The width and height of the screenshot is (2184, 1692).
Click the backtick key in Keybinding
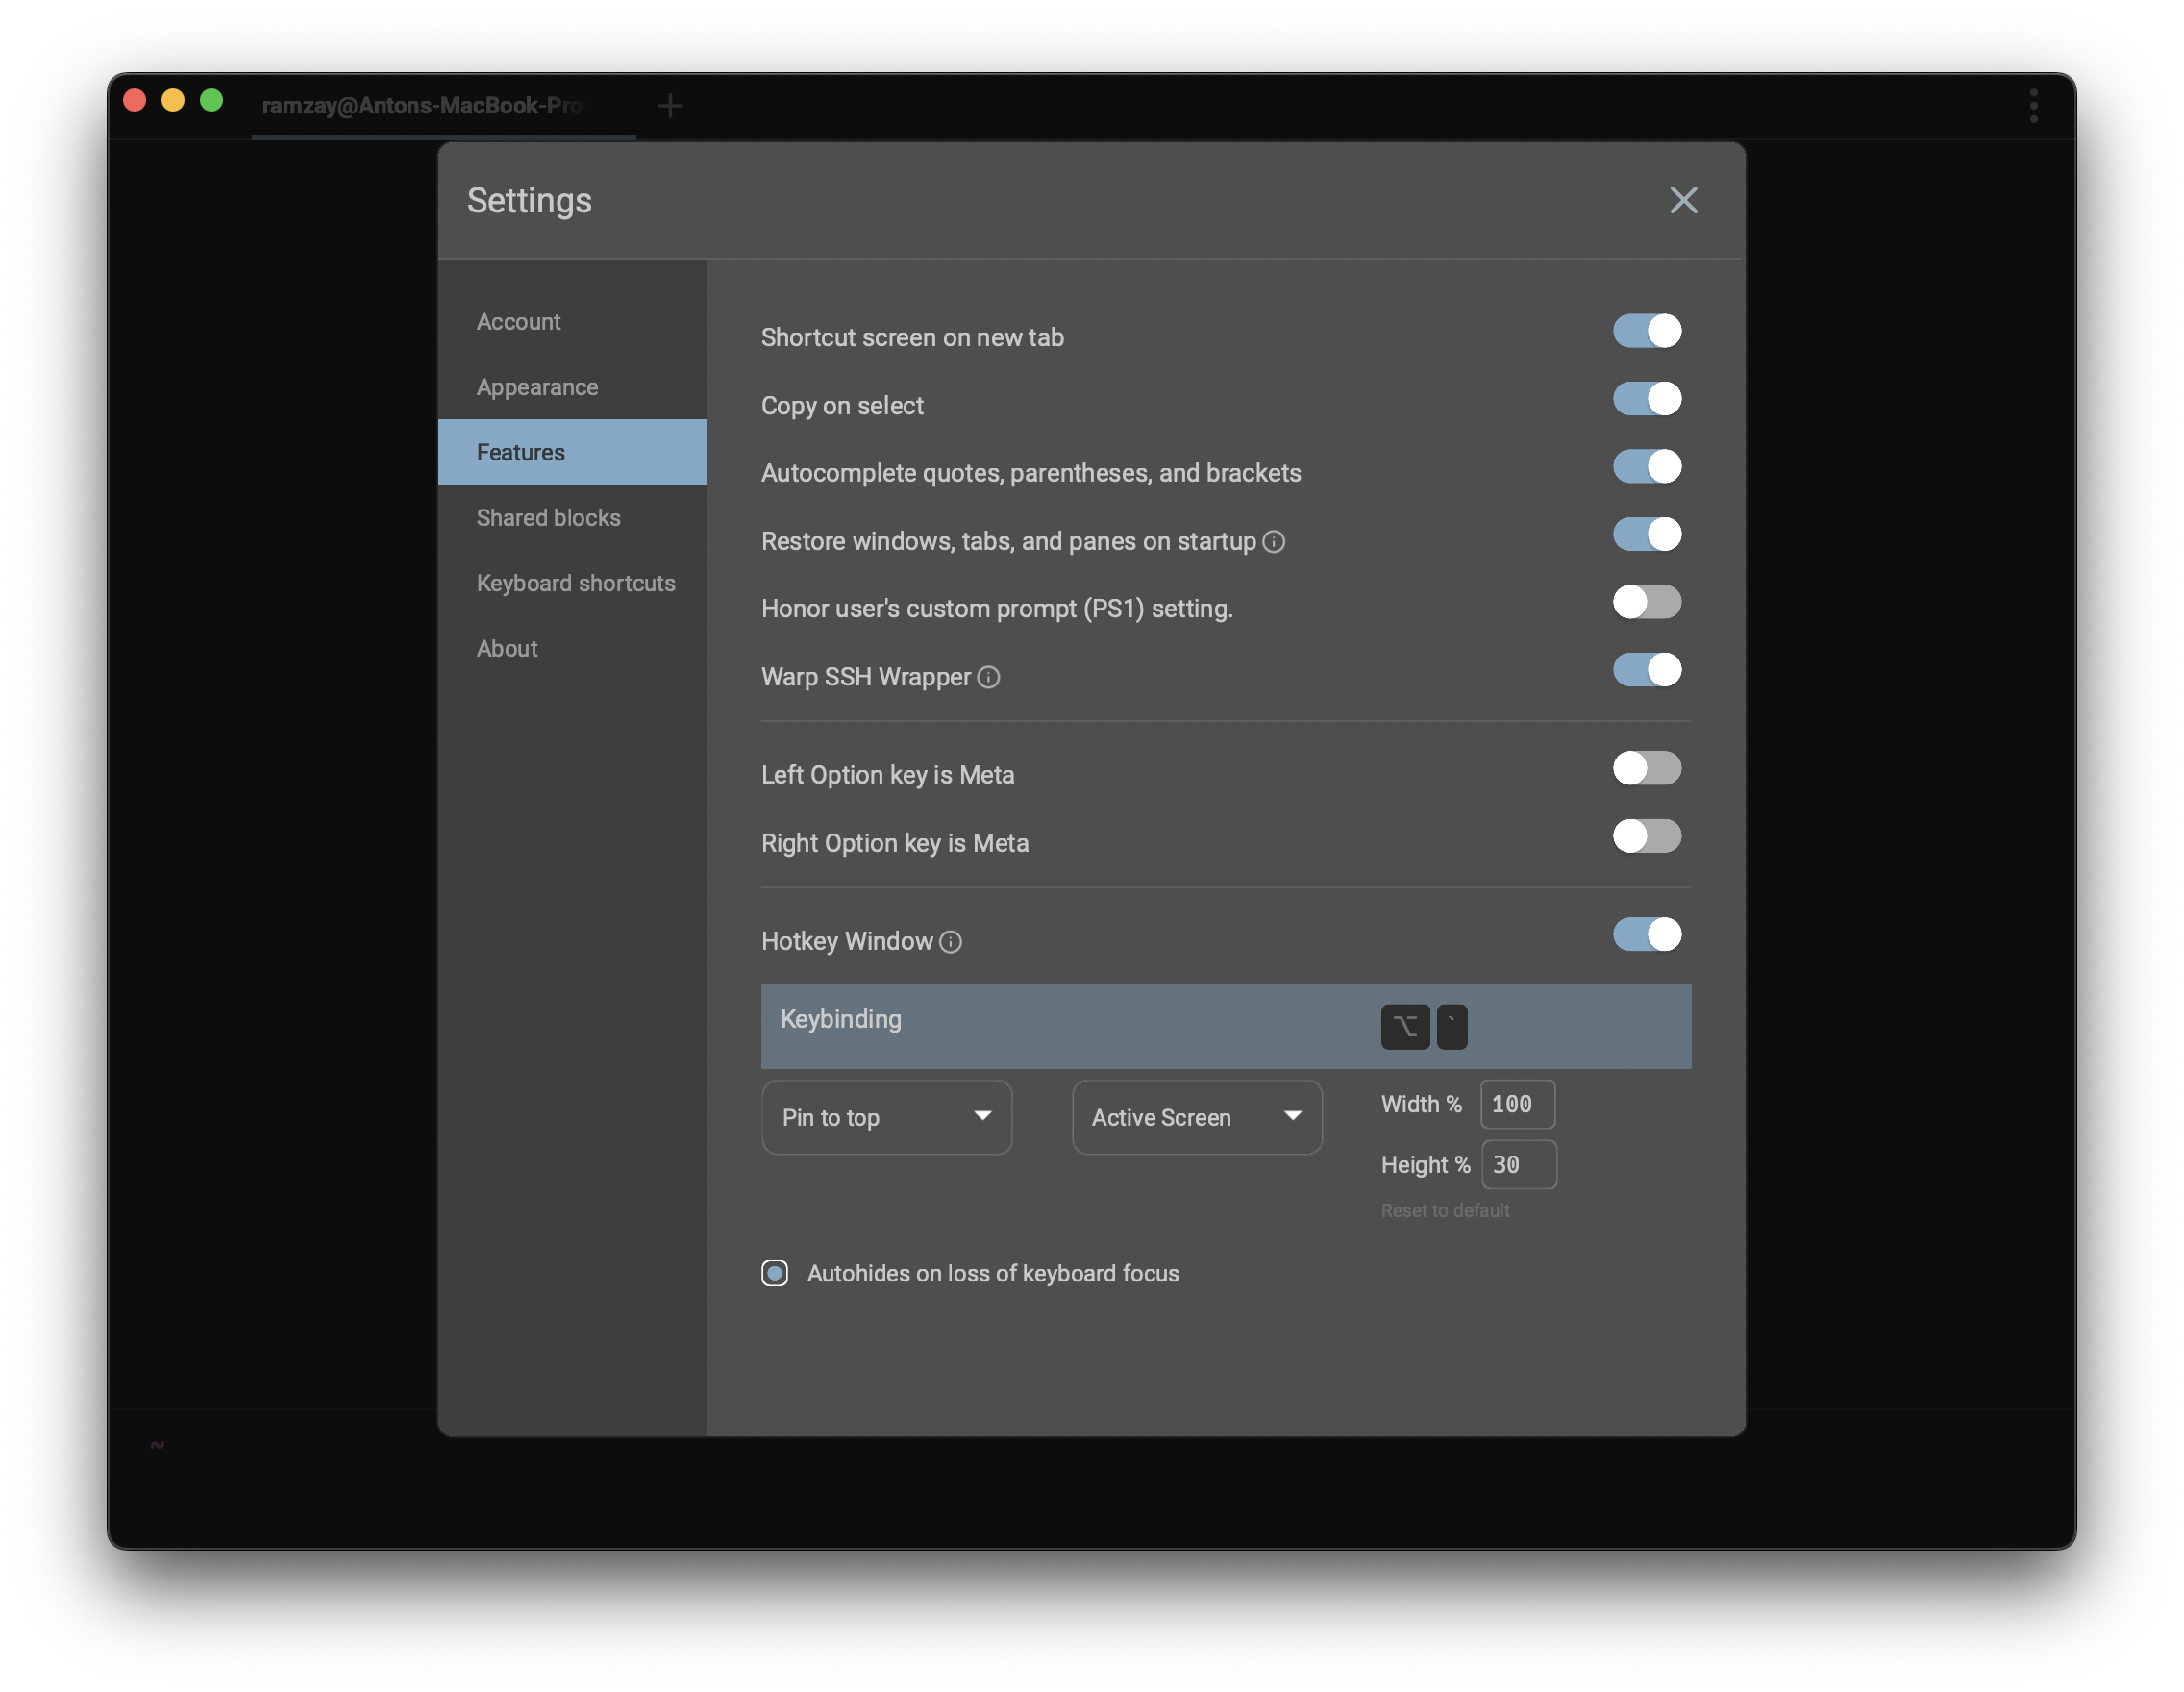click(1451, 1026)
